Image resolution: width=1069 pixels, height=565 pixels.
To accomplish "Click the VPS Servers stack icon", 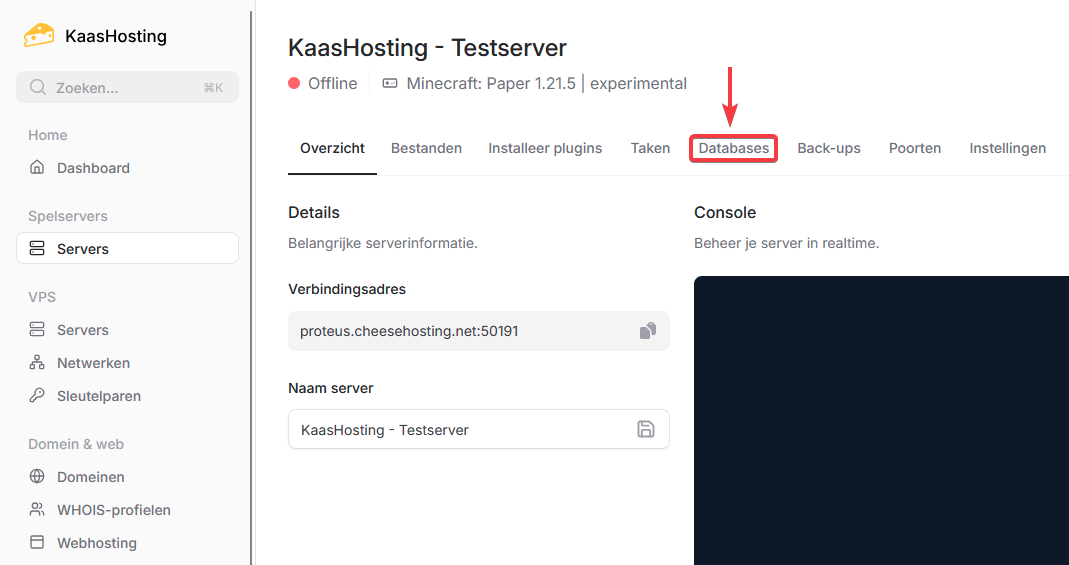I will pyautogui.click(x=37, y=329).
